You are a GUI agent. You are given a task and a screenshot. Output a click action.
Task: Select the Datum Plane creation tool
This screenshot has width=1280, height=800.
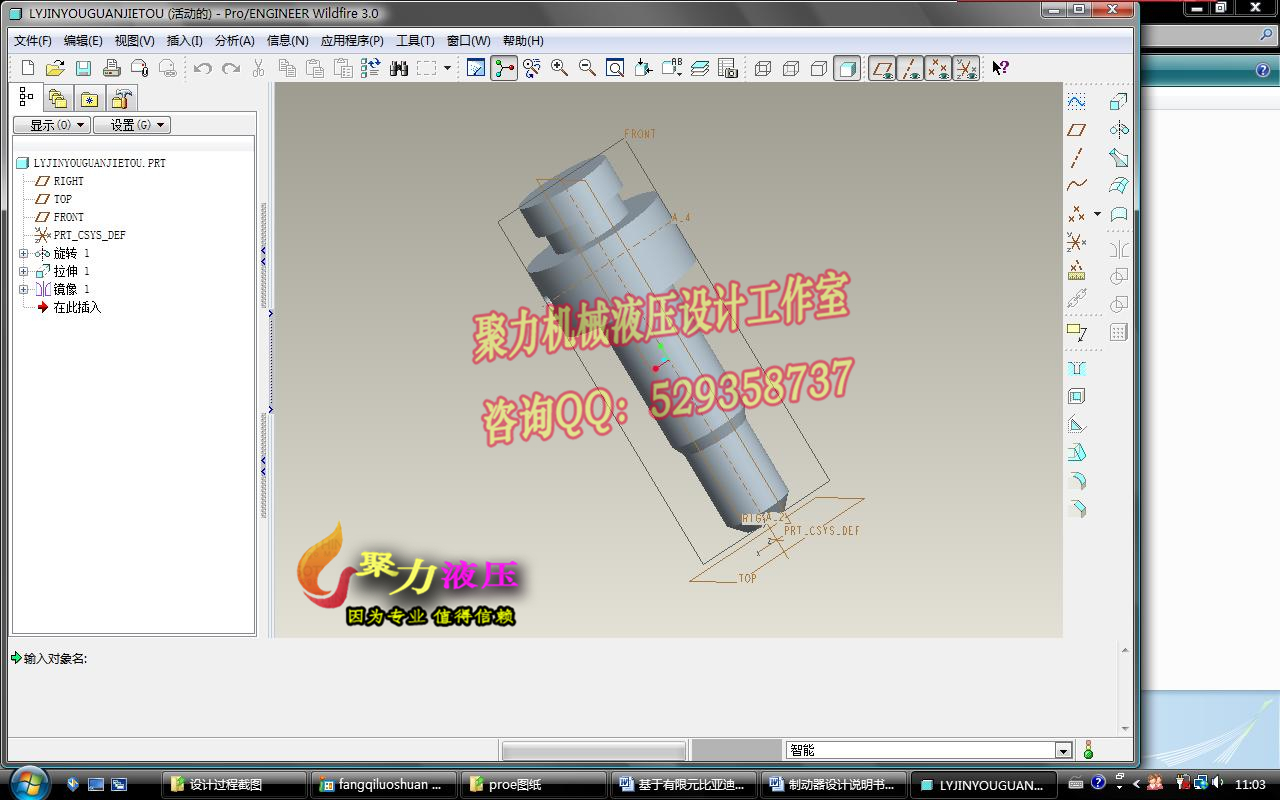(x=1075, y=130)
